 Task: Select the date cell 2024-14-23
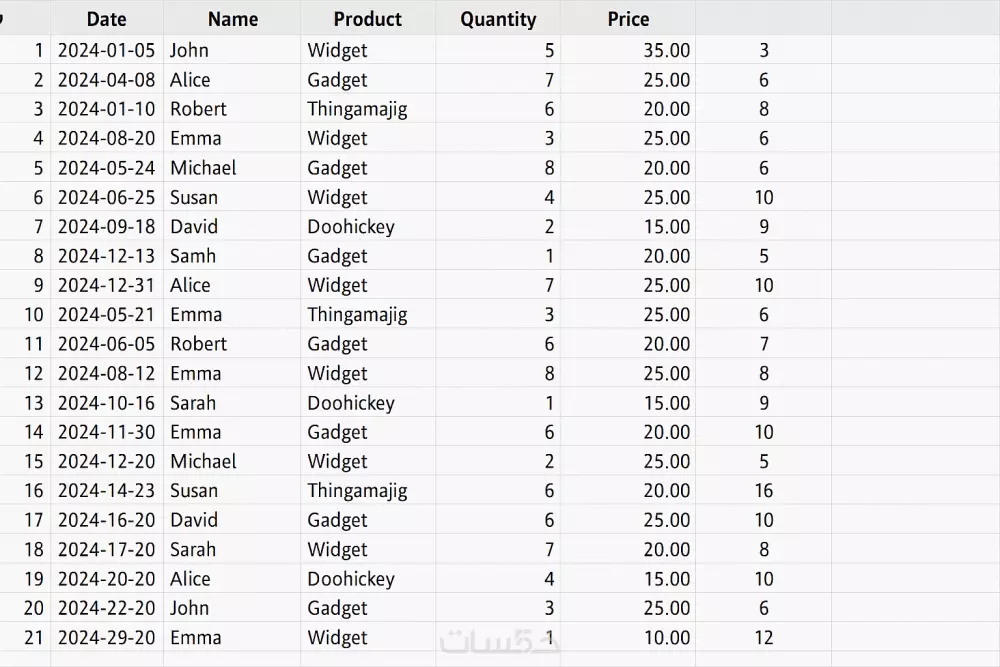point(107,491)
